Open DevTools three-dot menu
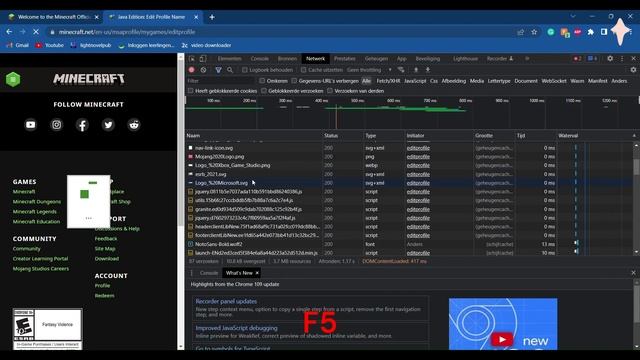Screen dimensions: 640x360 [622, 58]
